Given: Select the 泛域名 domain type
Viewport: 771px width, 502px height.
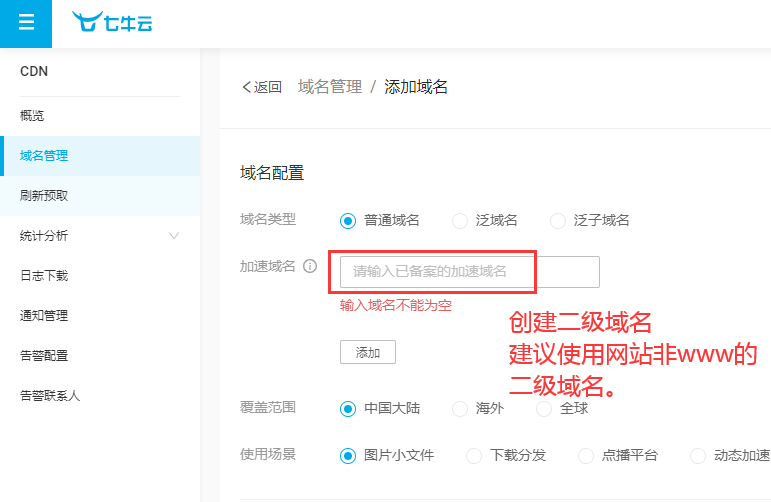Looking at the screenshot, I should pyautogui.click(x=460, y=220).
